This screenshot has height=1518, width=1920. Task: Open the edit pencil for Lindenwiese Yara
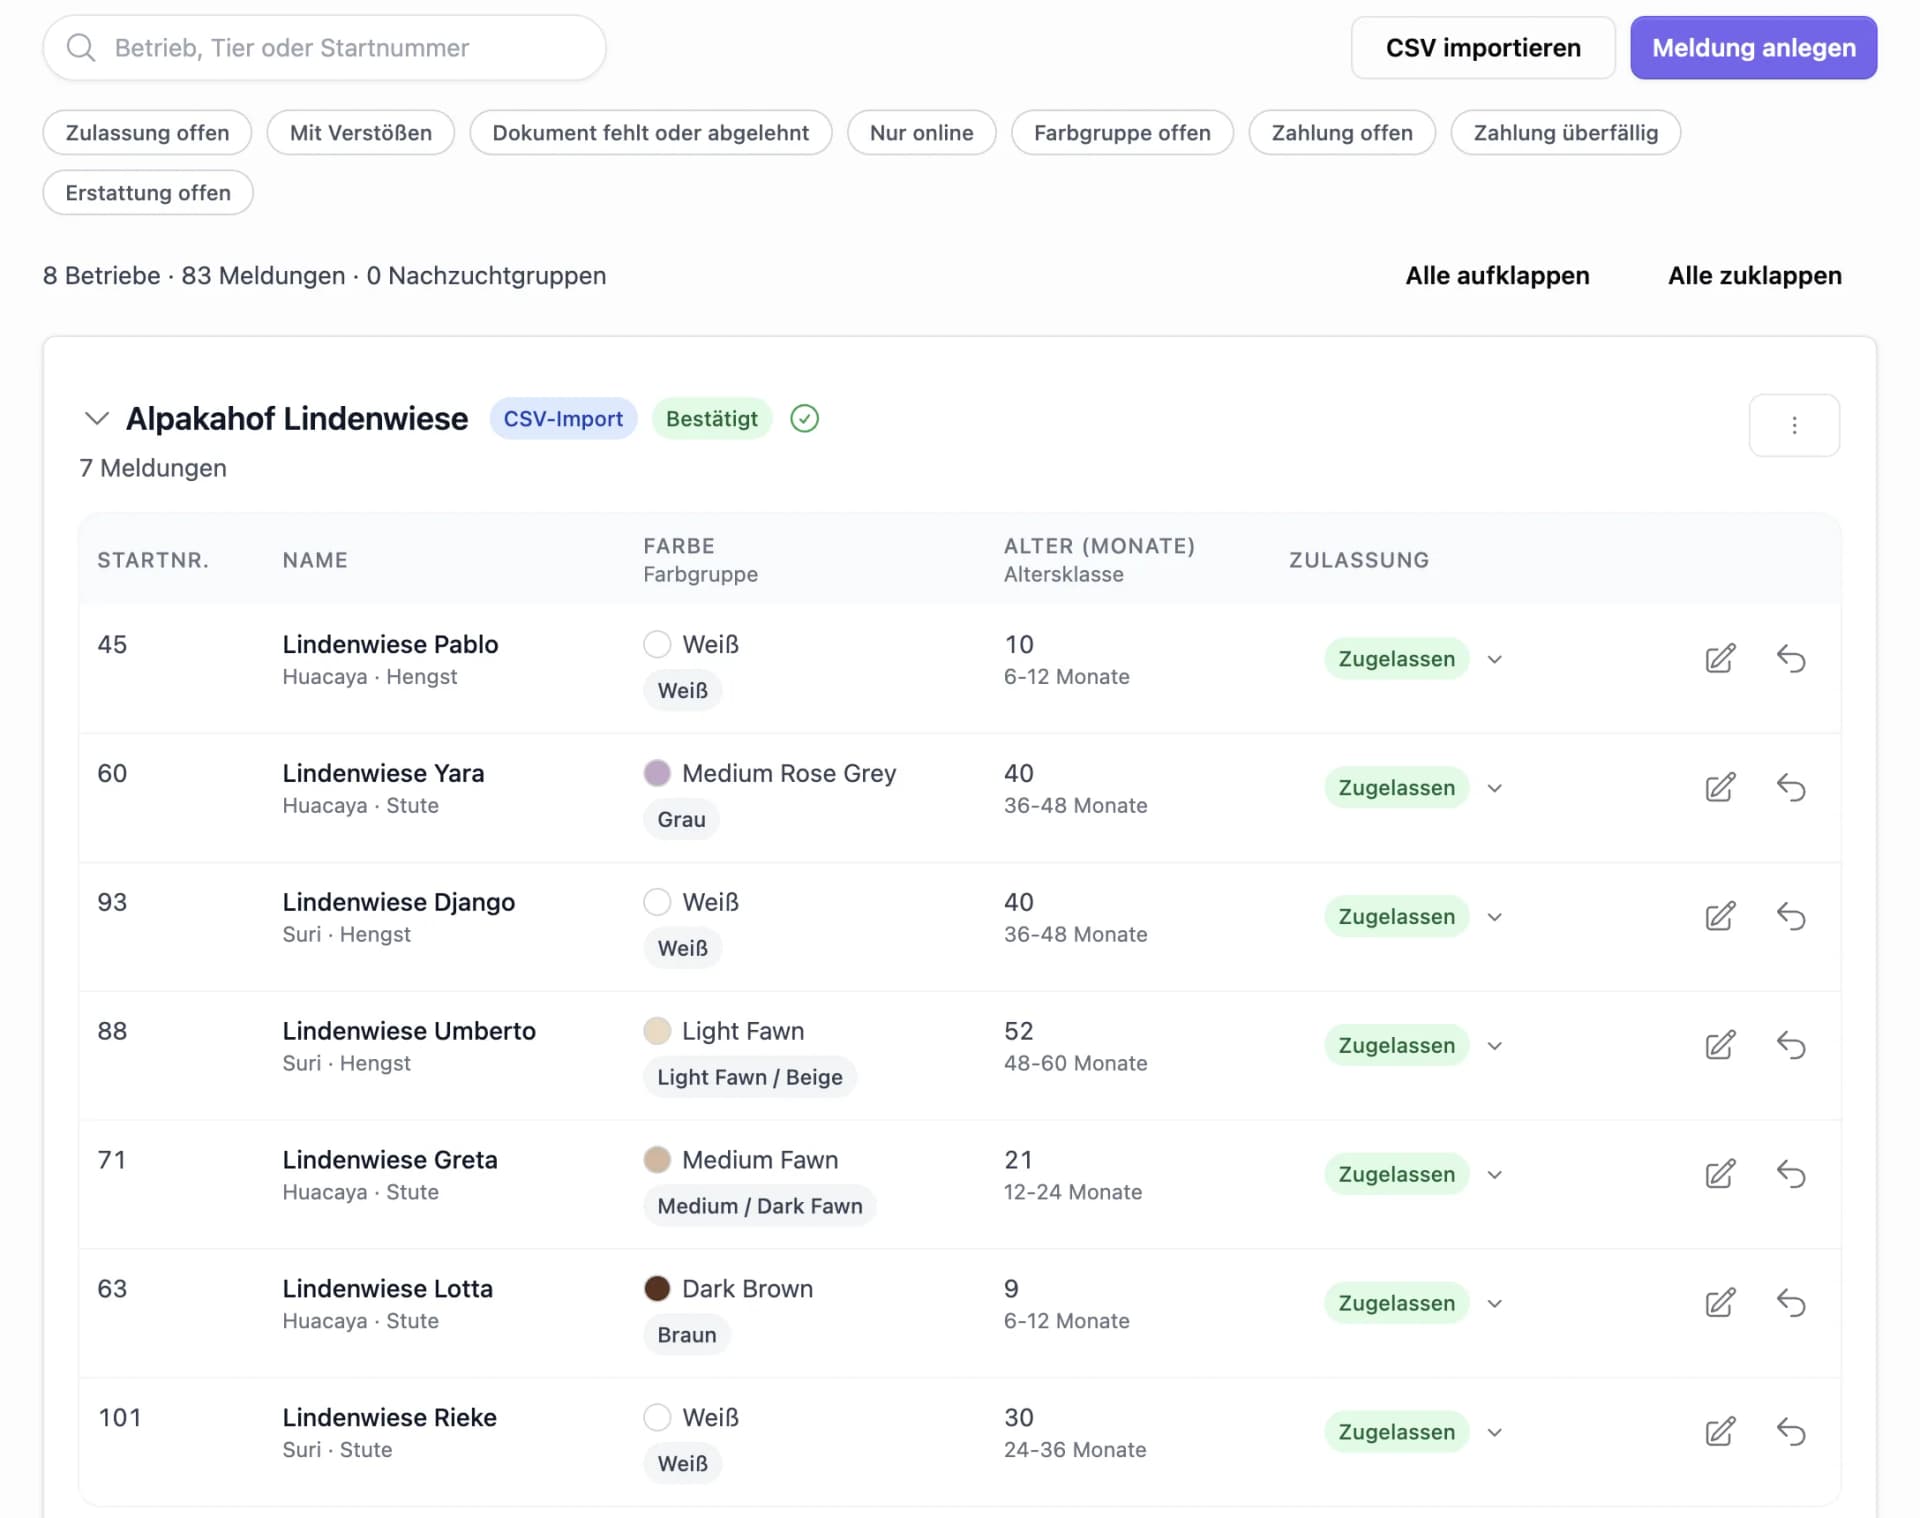pyautogui.click(x=1719, y=787)
